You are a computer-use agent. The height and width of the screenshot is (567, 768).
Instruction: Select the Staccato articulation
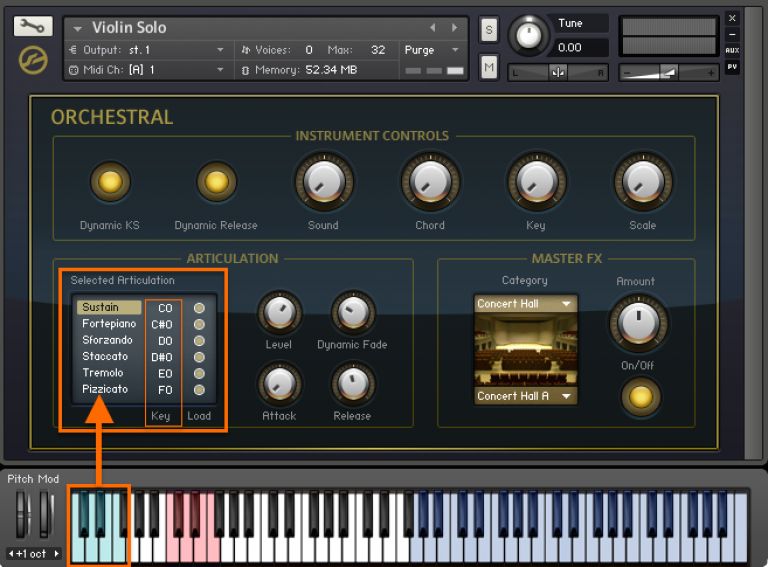(105, 357)
